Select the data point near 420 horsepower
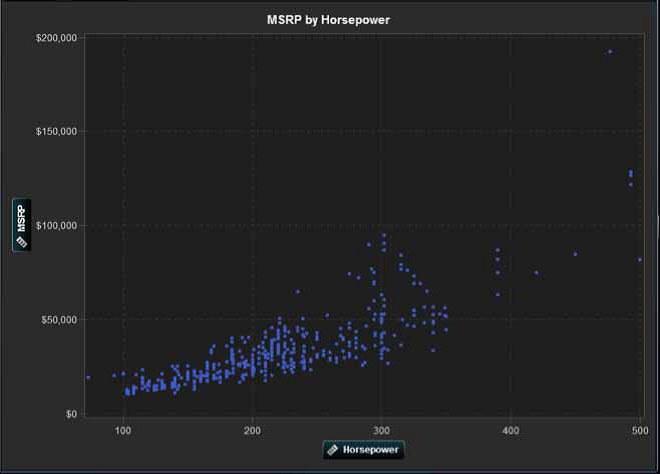The width and height of the screenshot is (660, 474). point(536,273)
